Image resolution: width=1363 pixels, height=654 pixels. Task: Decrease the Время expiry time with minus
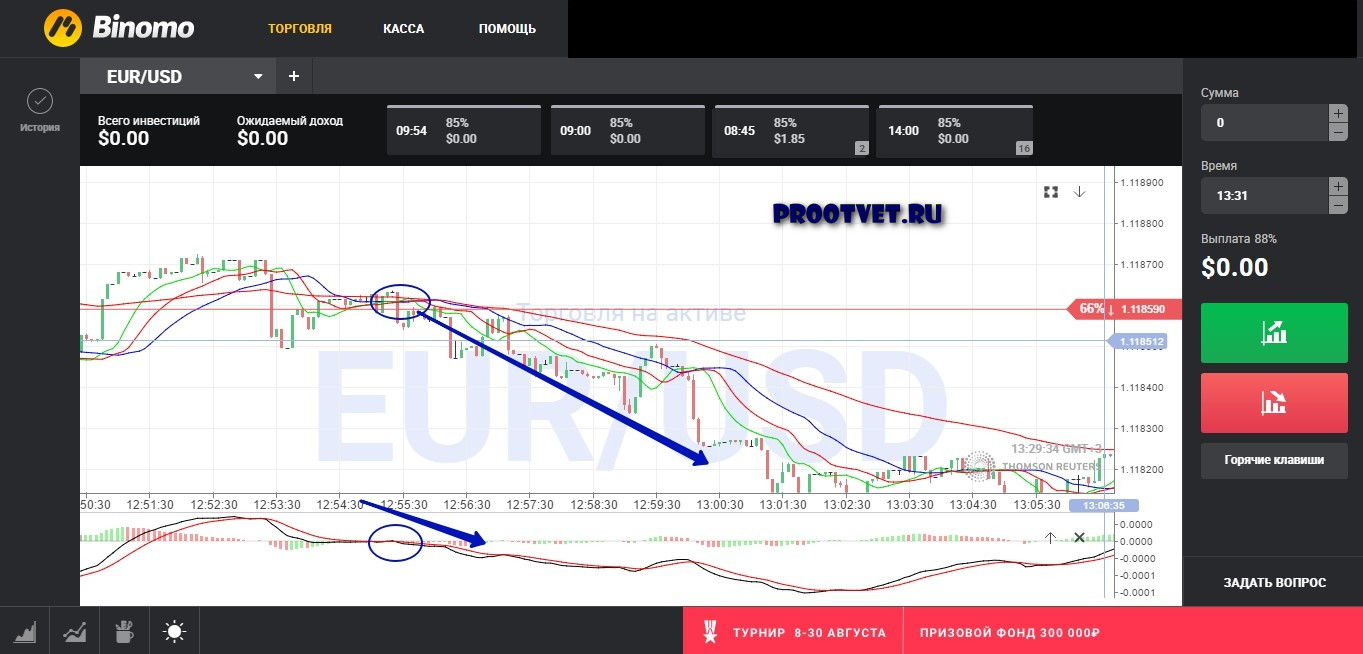(x=1338, y=205)
